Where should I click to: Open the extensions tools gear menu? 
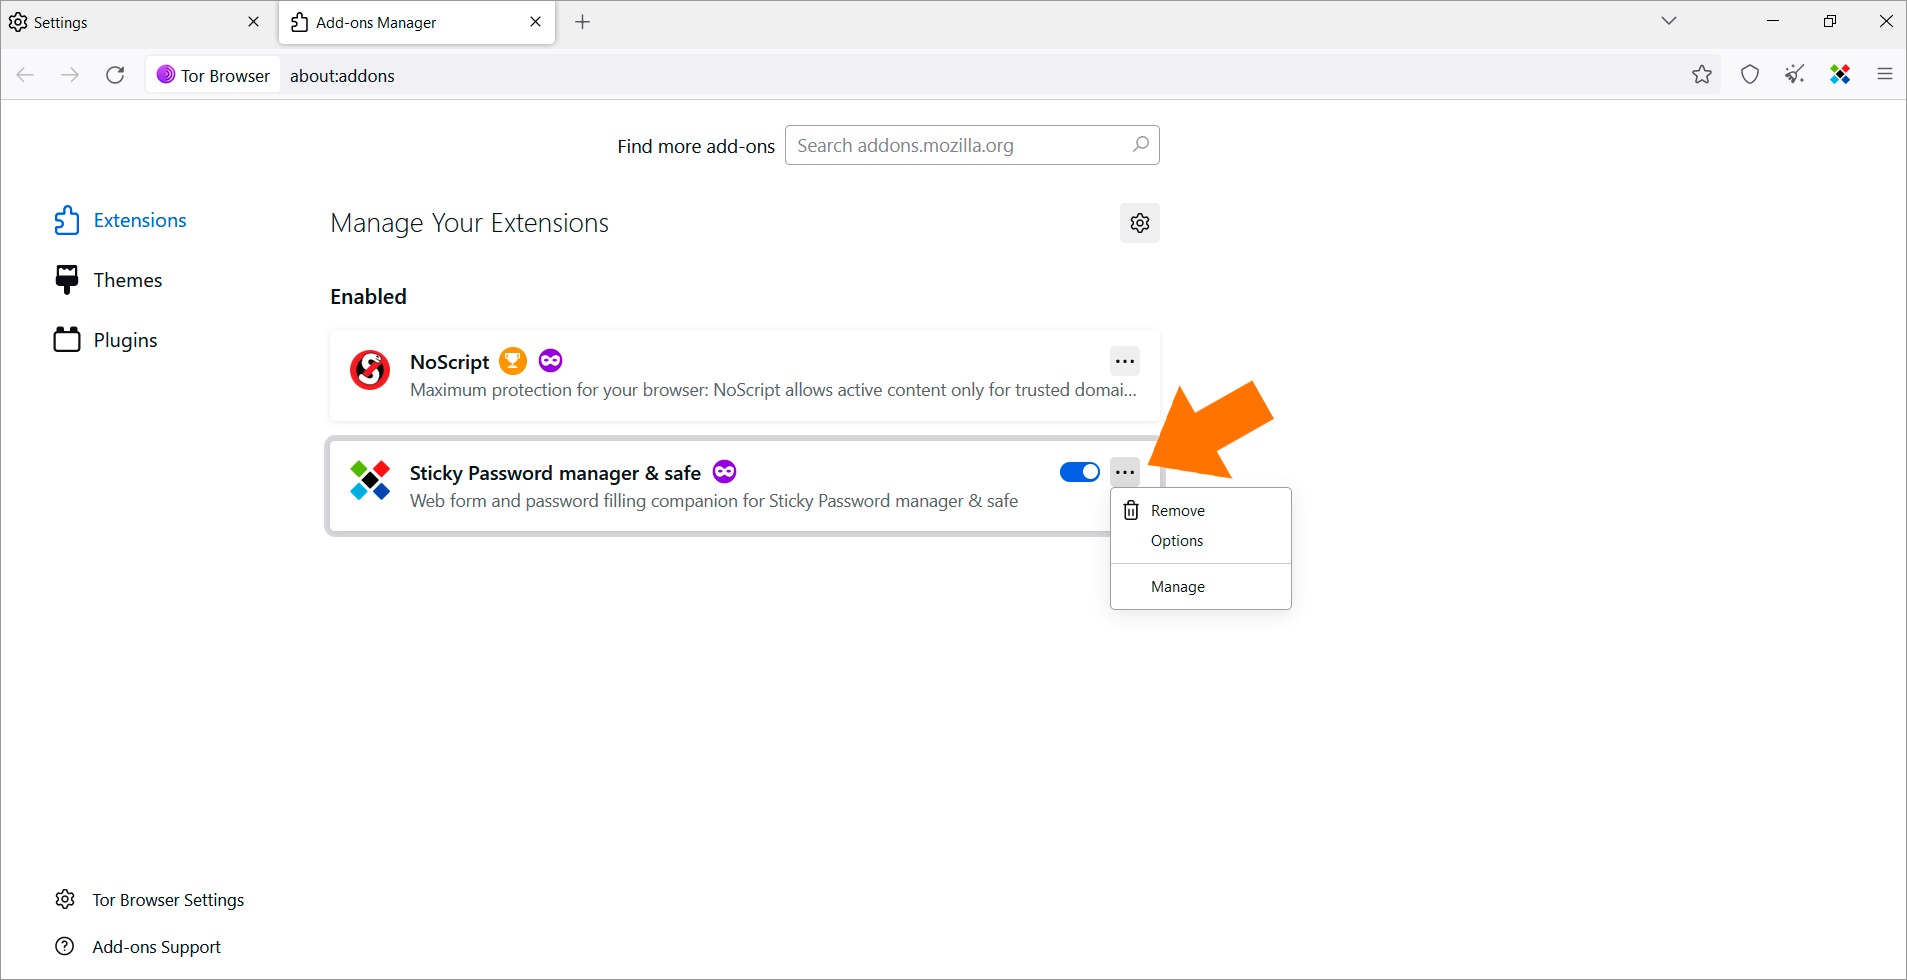pos(1140,223)
